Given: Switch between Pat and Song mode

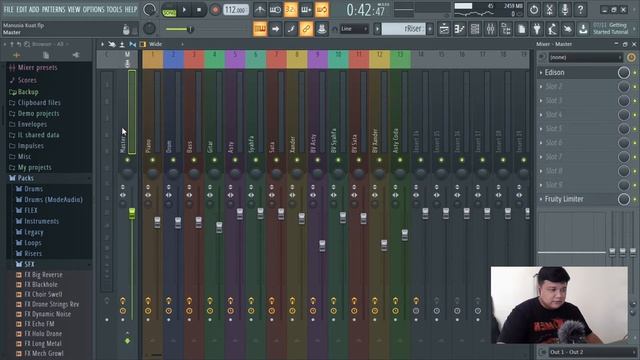Looking at the screenshot, I should (x=169, y=10).
